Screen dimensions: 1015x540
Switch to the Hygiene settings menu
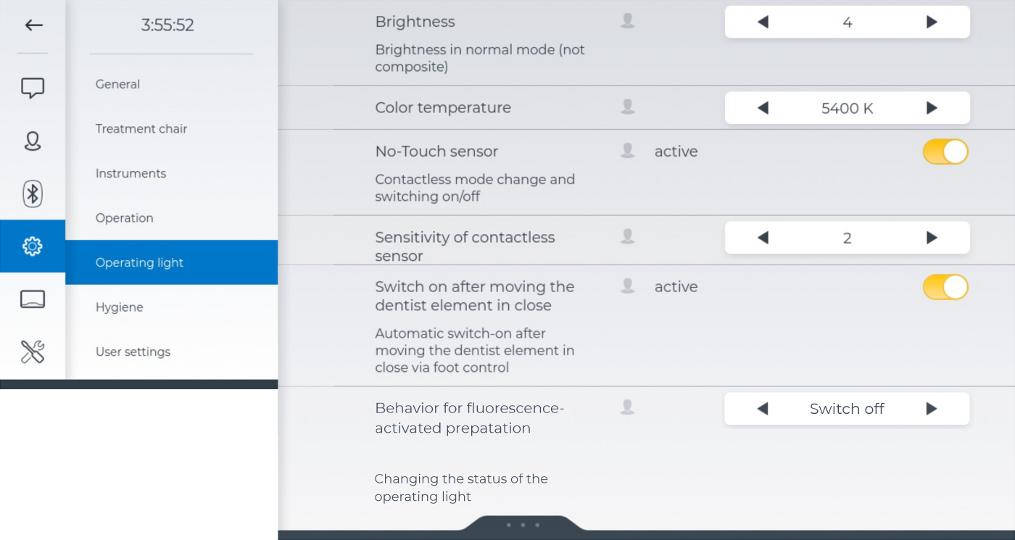coord(119,307)
